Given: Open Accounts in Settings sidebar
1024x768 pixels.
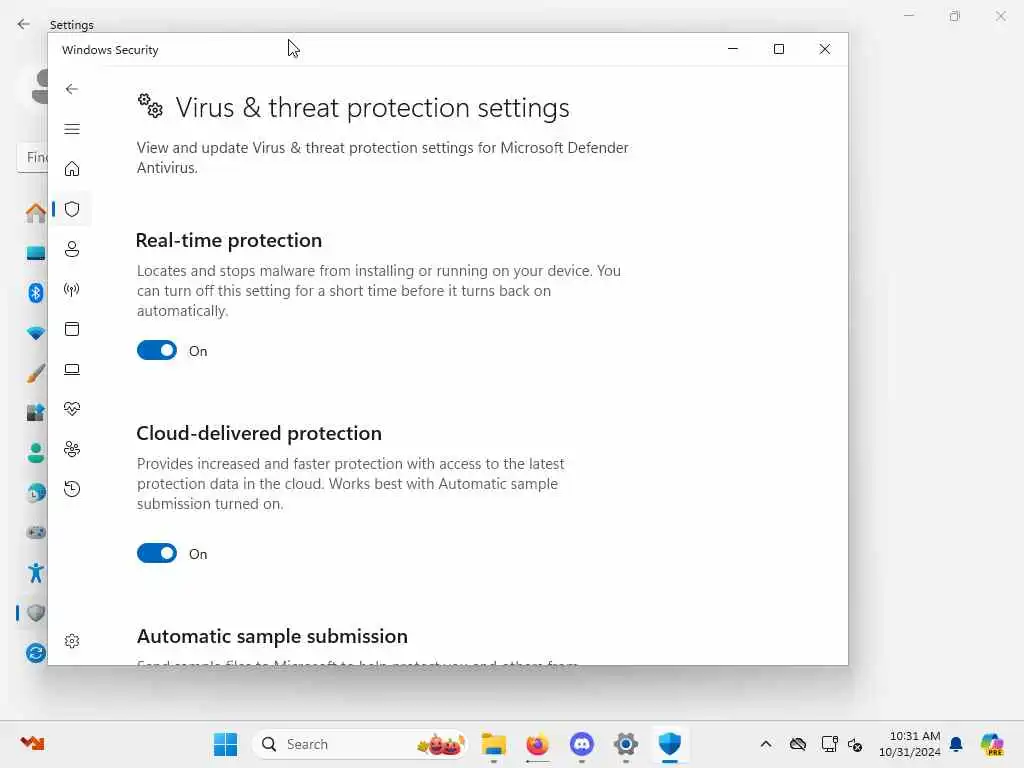Looking at the screenshot, I should (x=35, y=453).
